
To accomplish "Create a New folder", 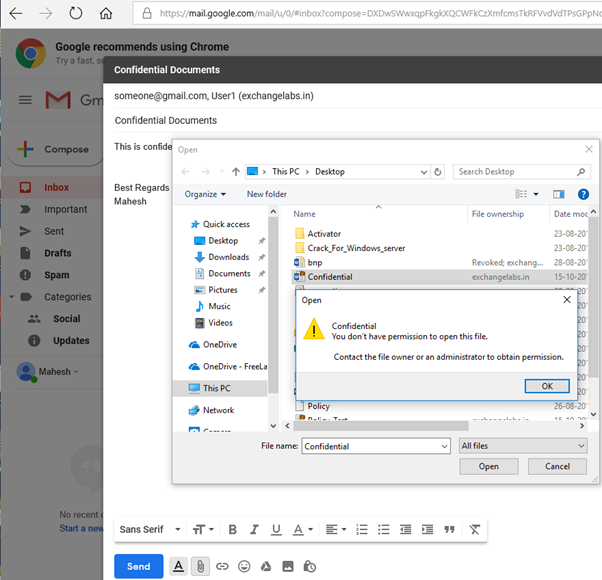I will pos(266,194).
